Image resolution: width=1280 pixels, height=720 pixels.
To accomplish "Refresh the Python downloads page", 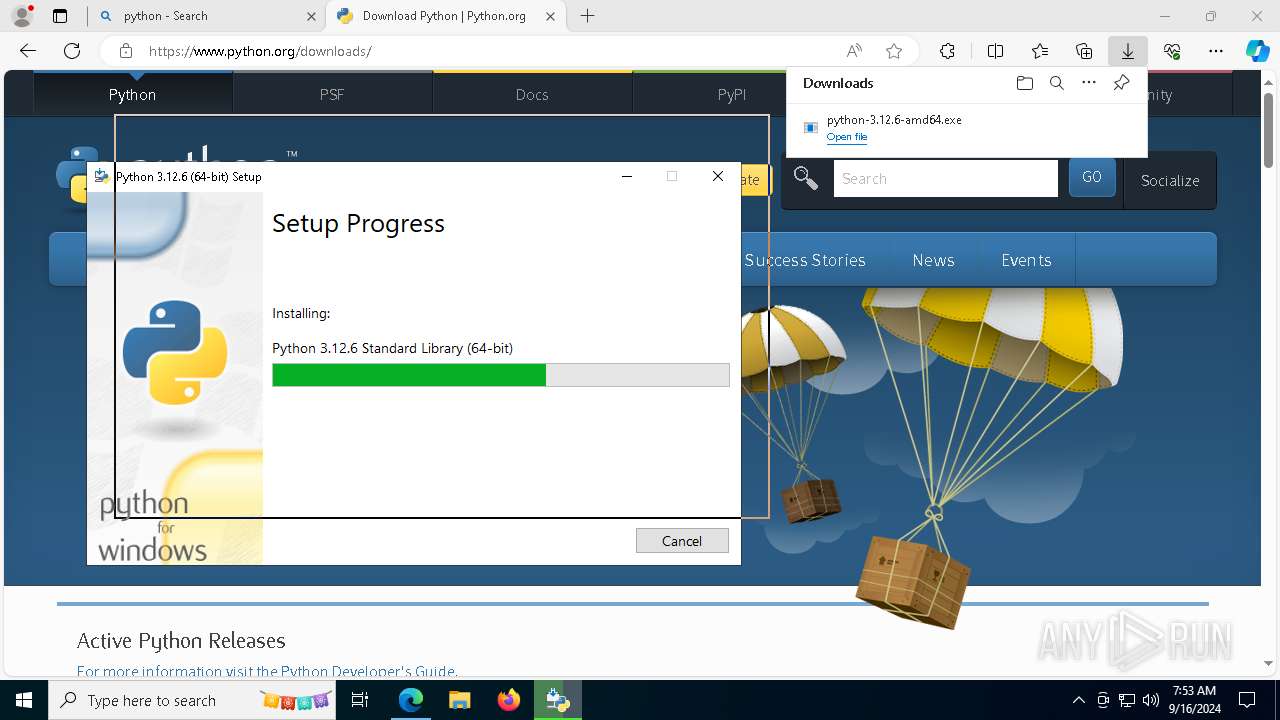I will point(72,51).
